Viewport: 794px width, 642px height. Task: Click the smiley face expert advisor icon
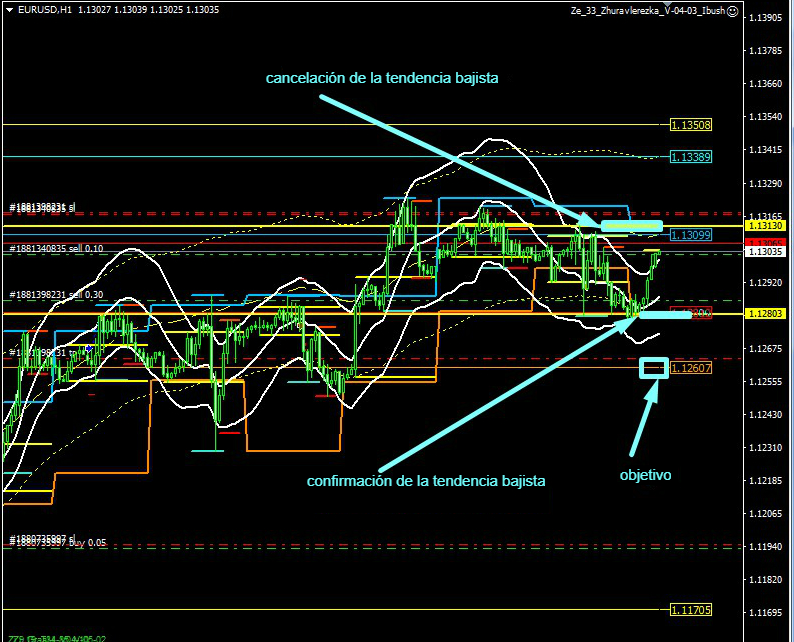(733, 11)
